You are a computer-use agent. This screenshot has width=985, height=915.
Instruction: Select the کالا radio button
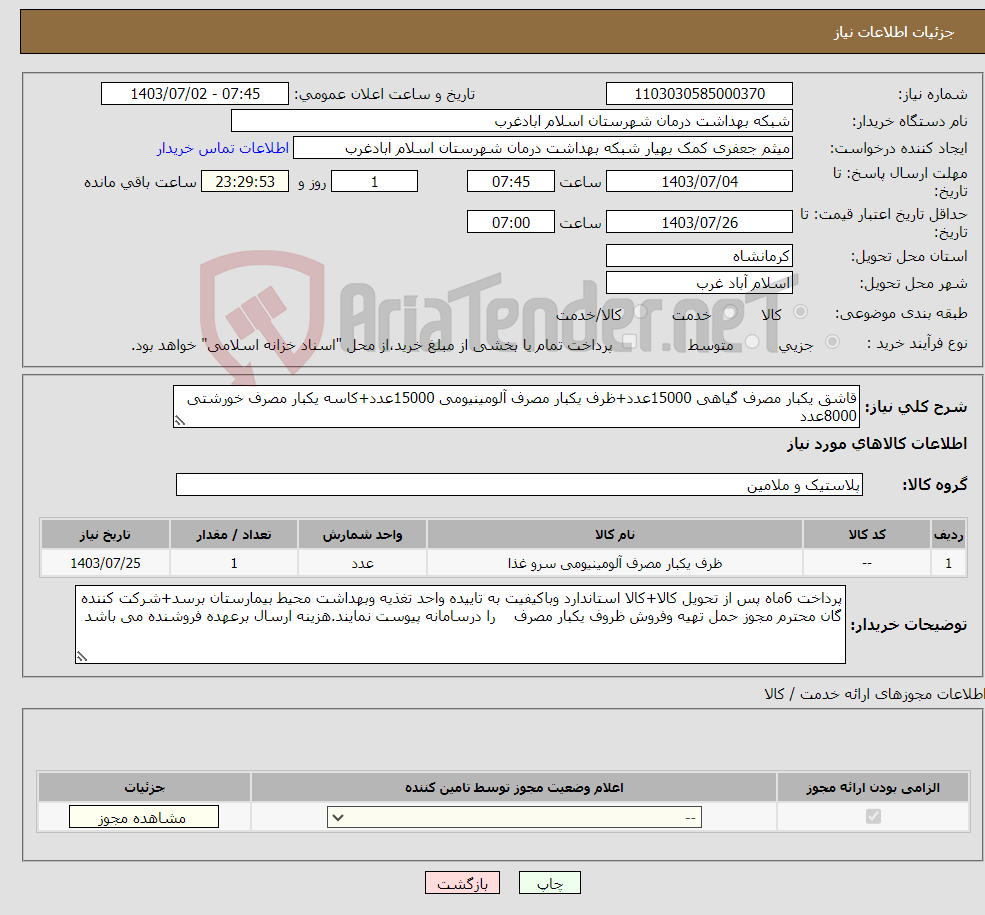(x=800, y=312)
